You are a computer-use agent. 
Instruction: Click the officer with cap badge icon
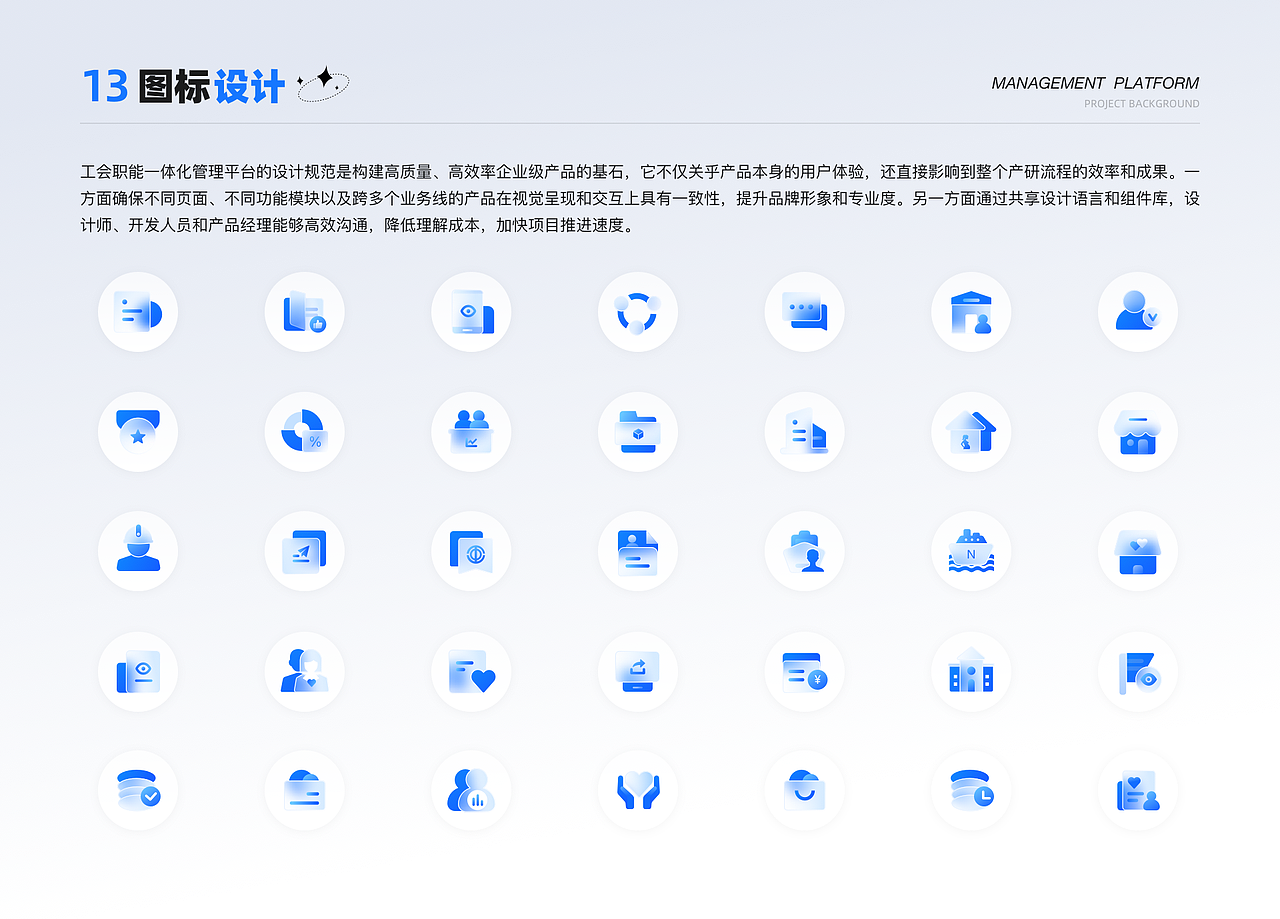[x=805, y=551]
